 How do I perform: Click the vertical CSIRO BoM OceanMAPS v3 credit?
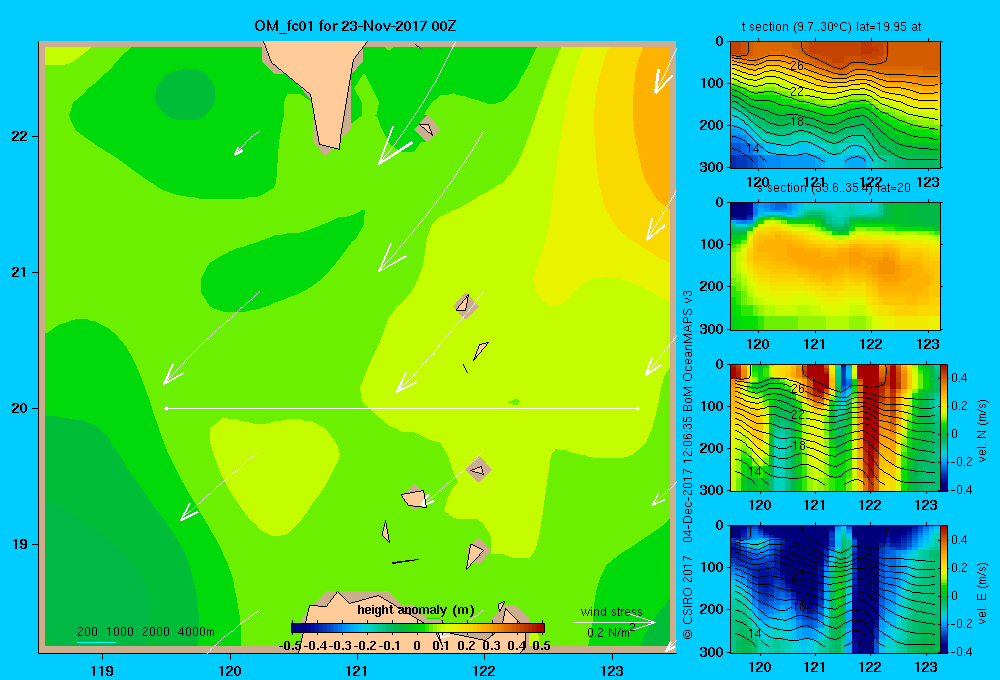(688, 464)
